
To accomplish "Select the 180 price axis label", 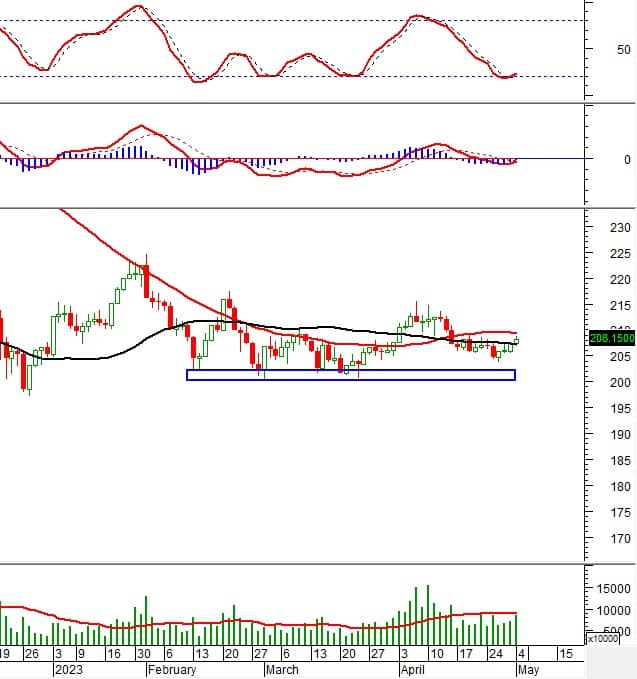I will [620, 486].
